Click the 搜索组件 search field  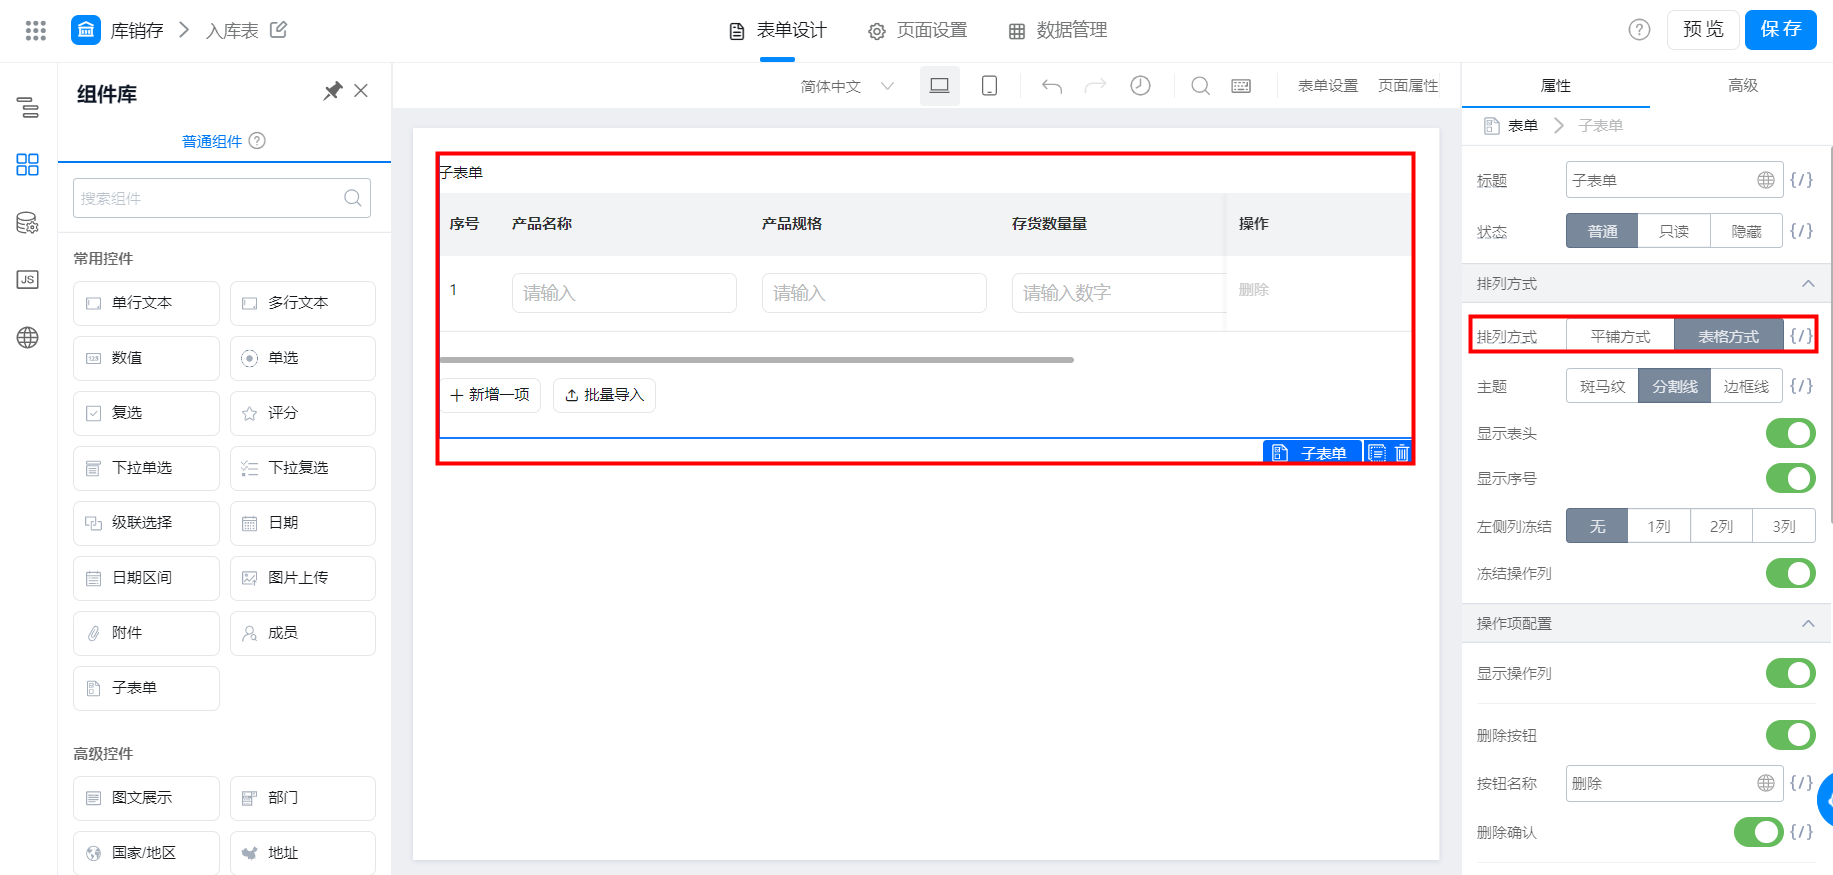pyautogui.click(x=222, y=198)
